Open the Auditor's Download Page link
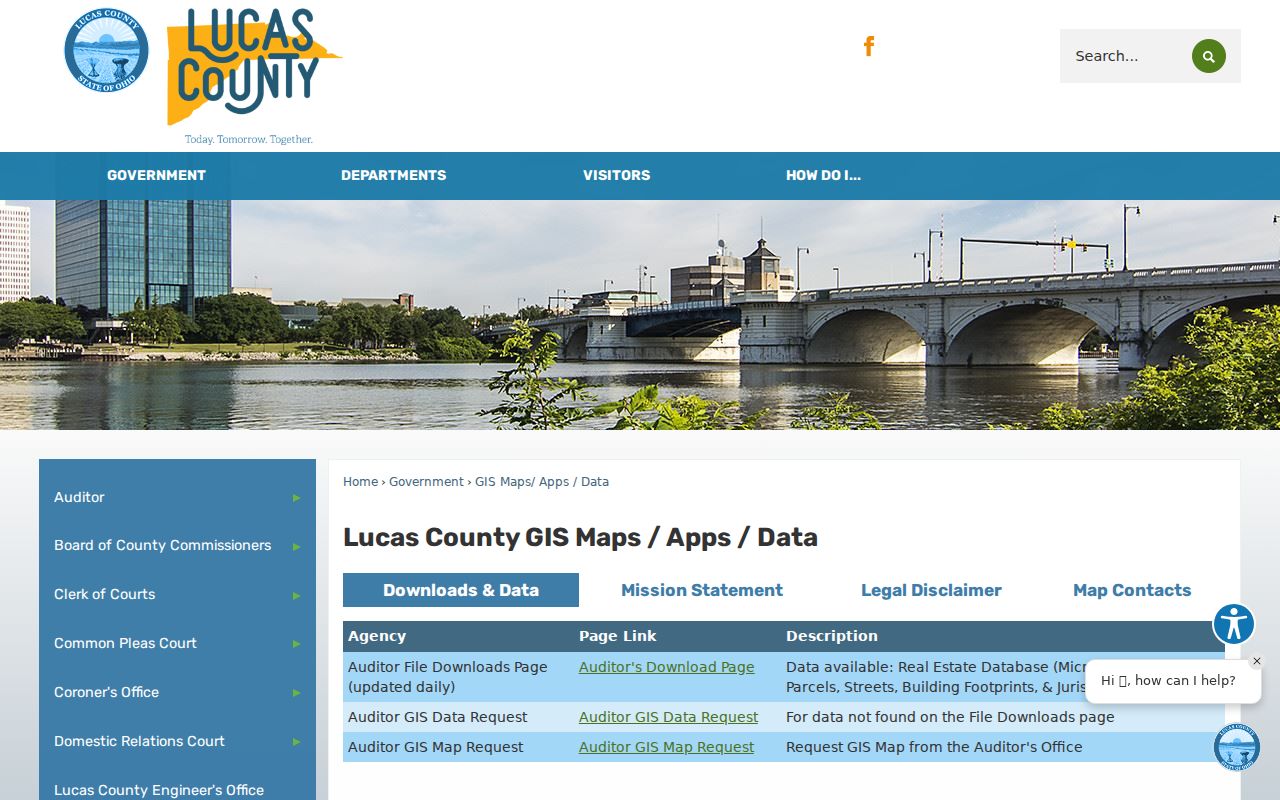 [667, 667]
